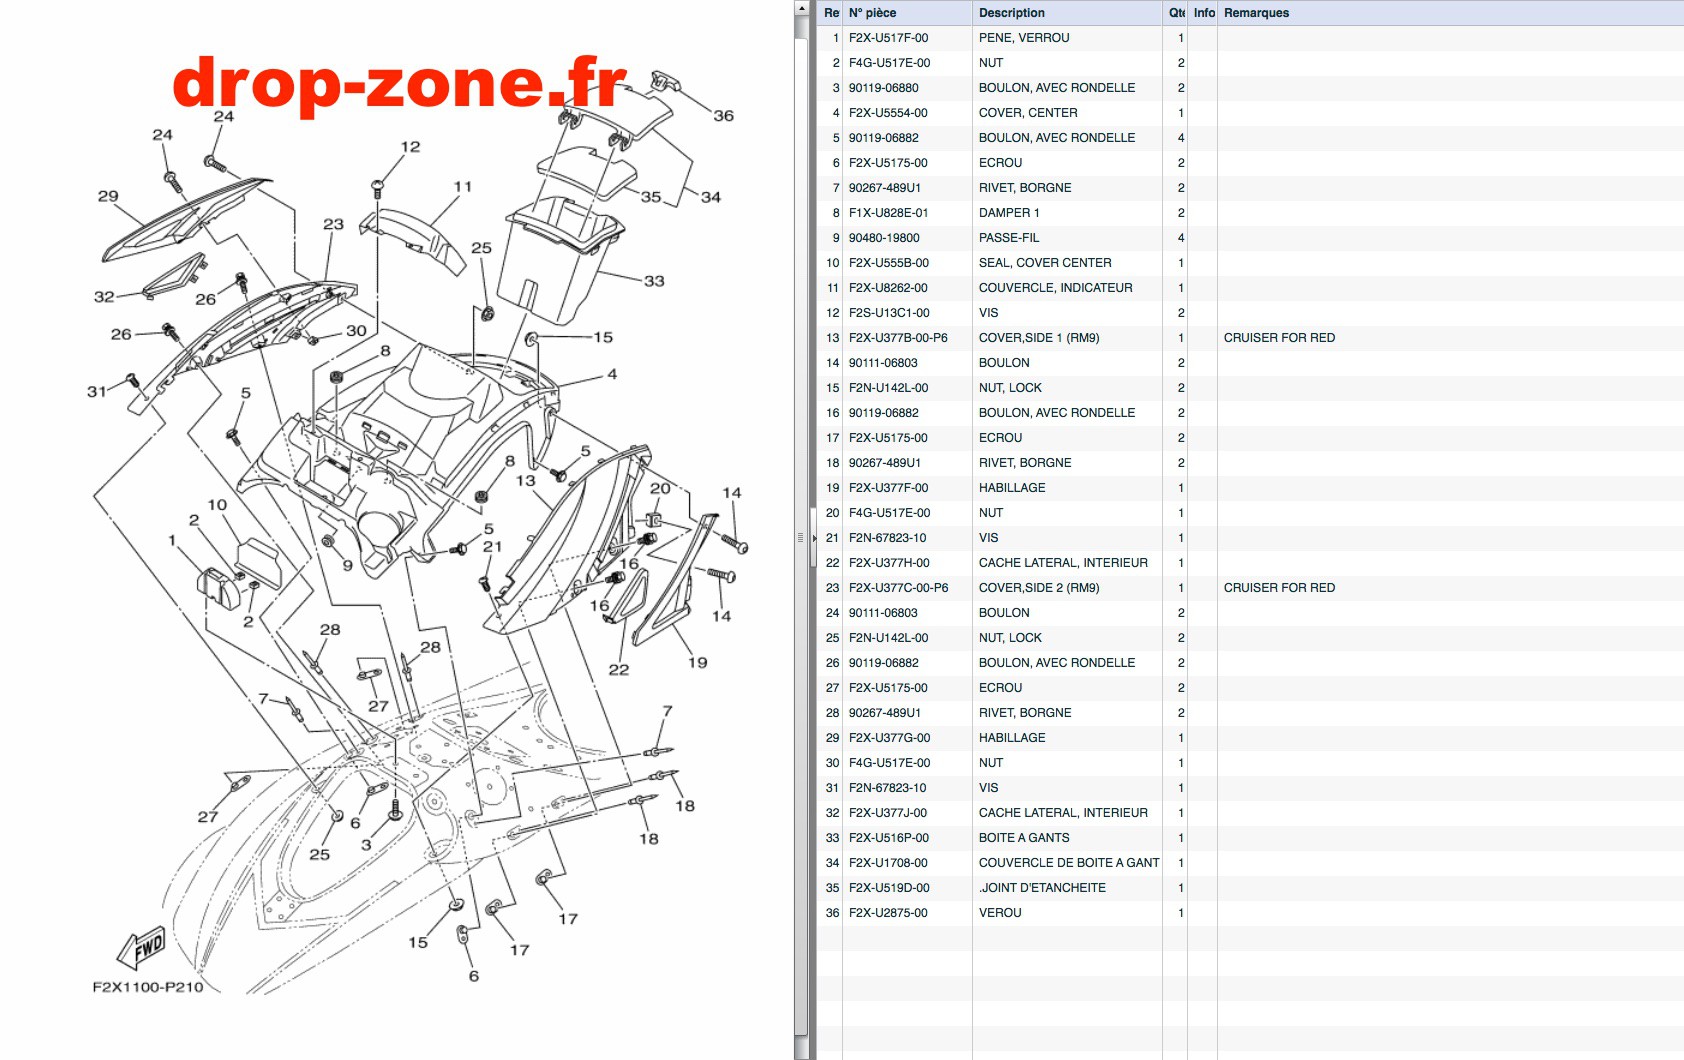
Task: Click 'CRUISER FOR RED' remark in row 23
Action: tap(1279, 588)
